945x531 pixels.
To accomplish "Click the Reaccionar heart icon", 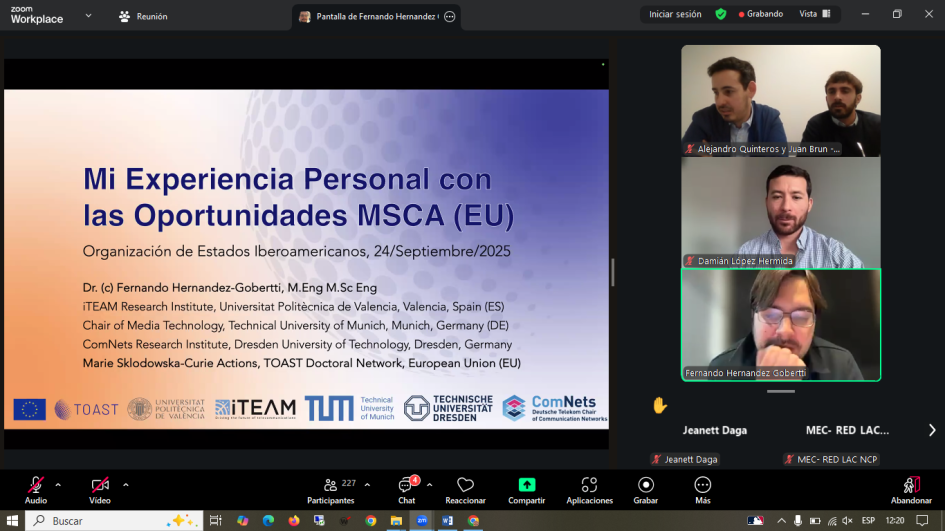I will [465, 487].
